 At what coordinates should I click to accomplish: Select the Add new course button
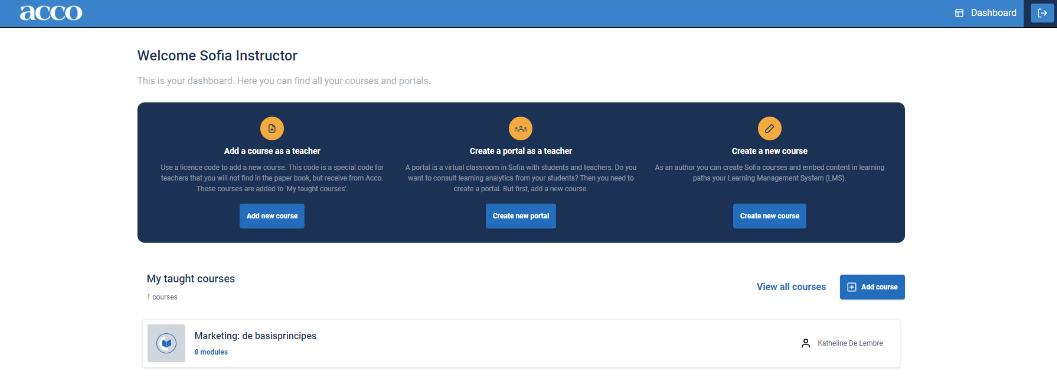pos(272,216)
